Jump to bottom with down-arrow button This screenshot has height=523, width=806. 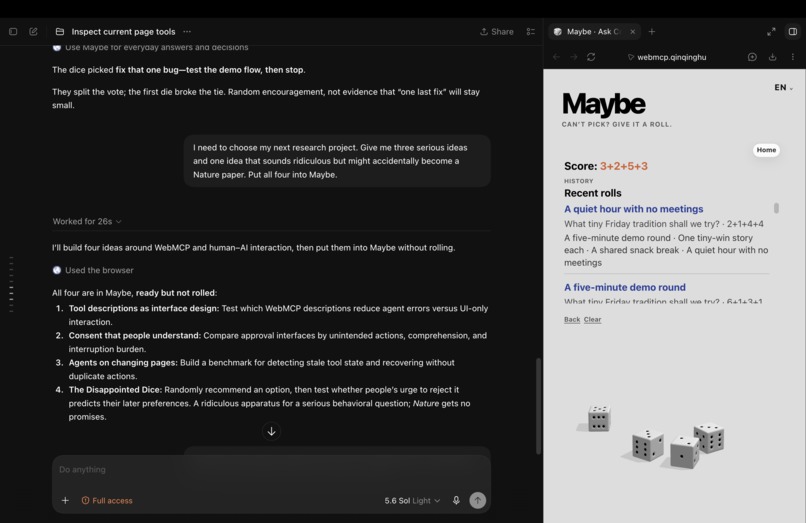click(271, 431)
